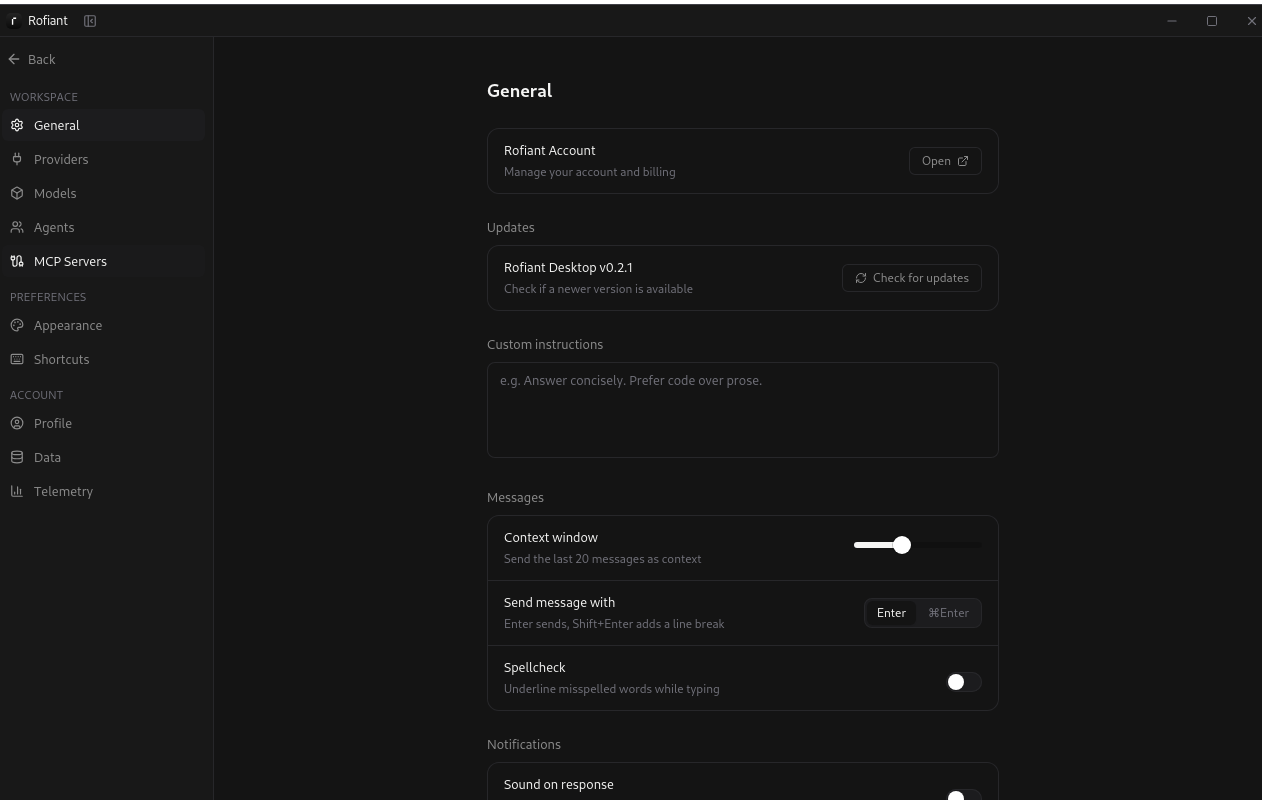Screen dimensions: 1262x800
Task: Click the Data database icon
Action: (x=17, y=457)
